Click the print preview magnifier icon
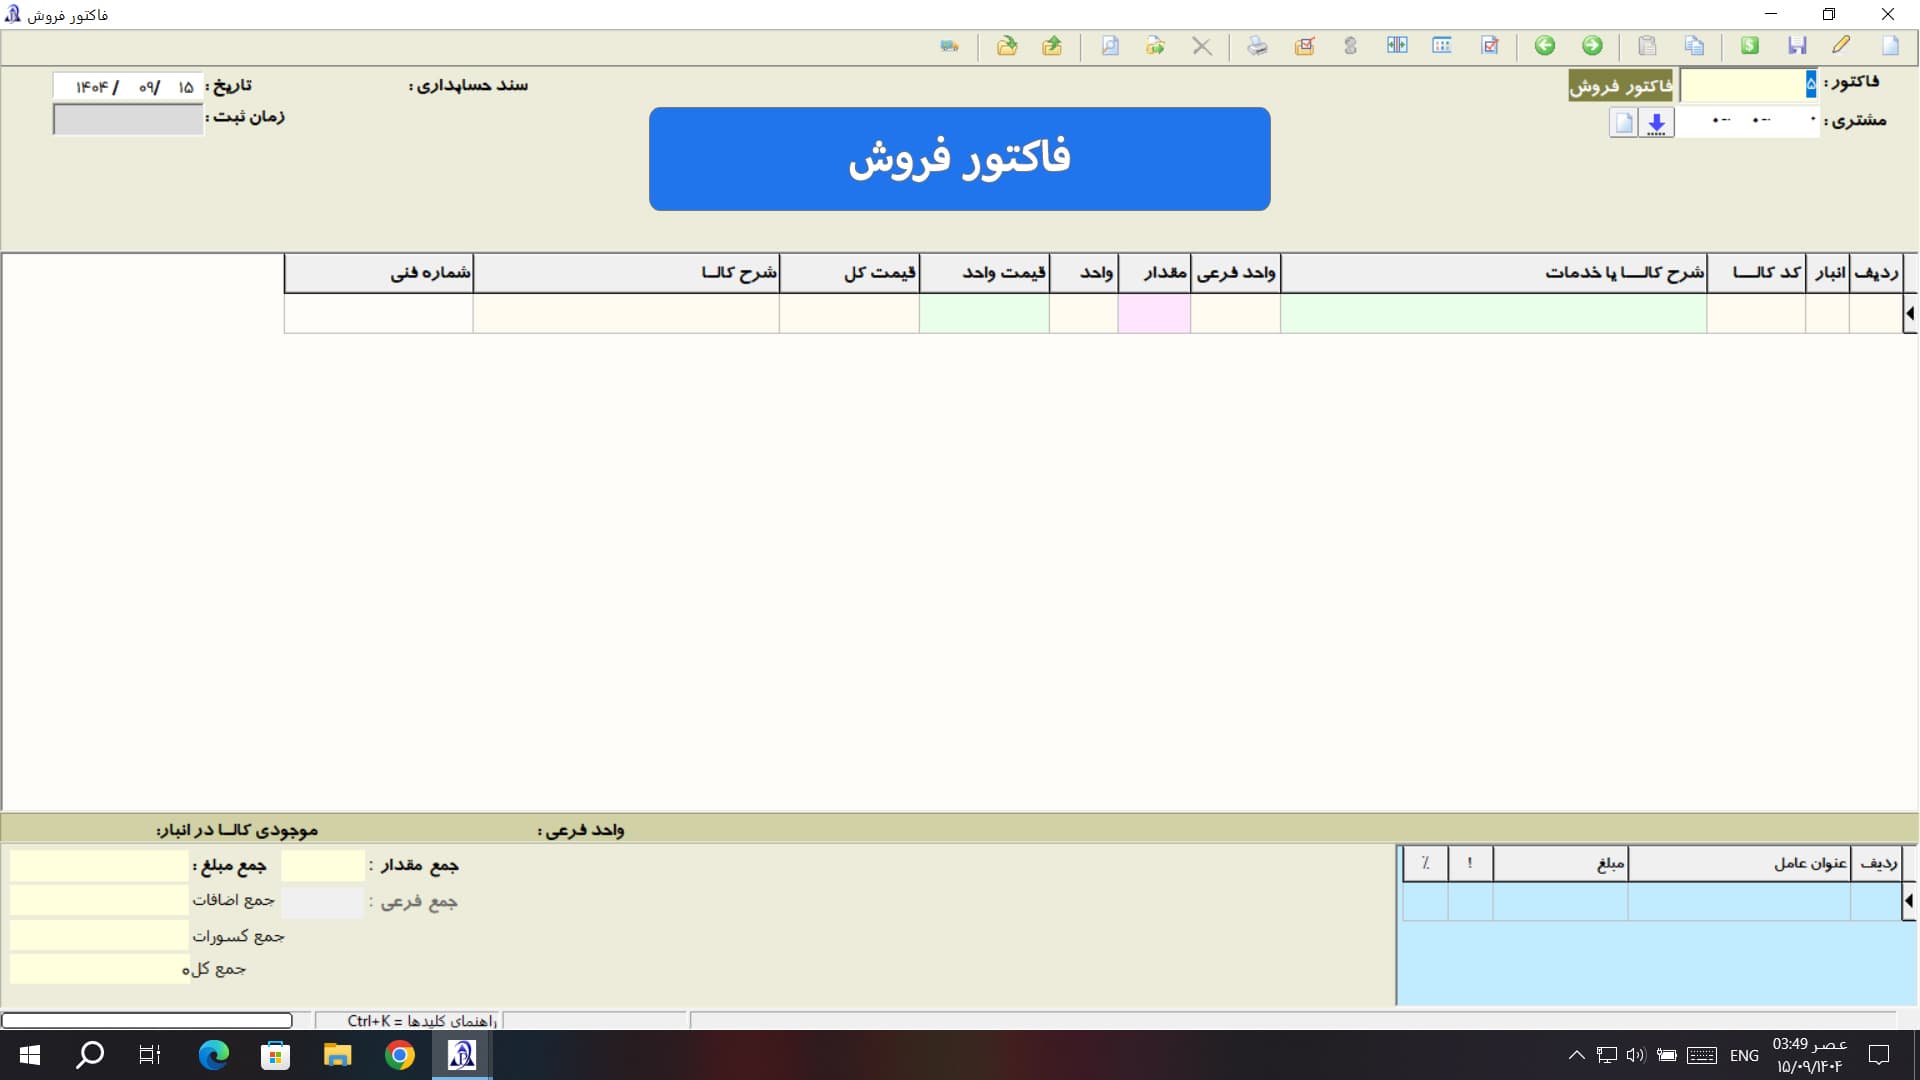1920x1080 pixels. tap(1109, 46)
